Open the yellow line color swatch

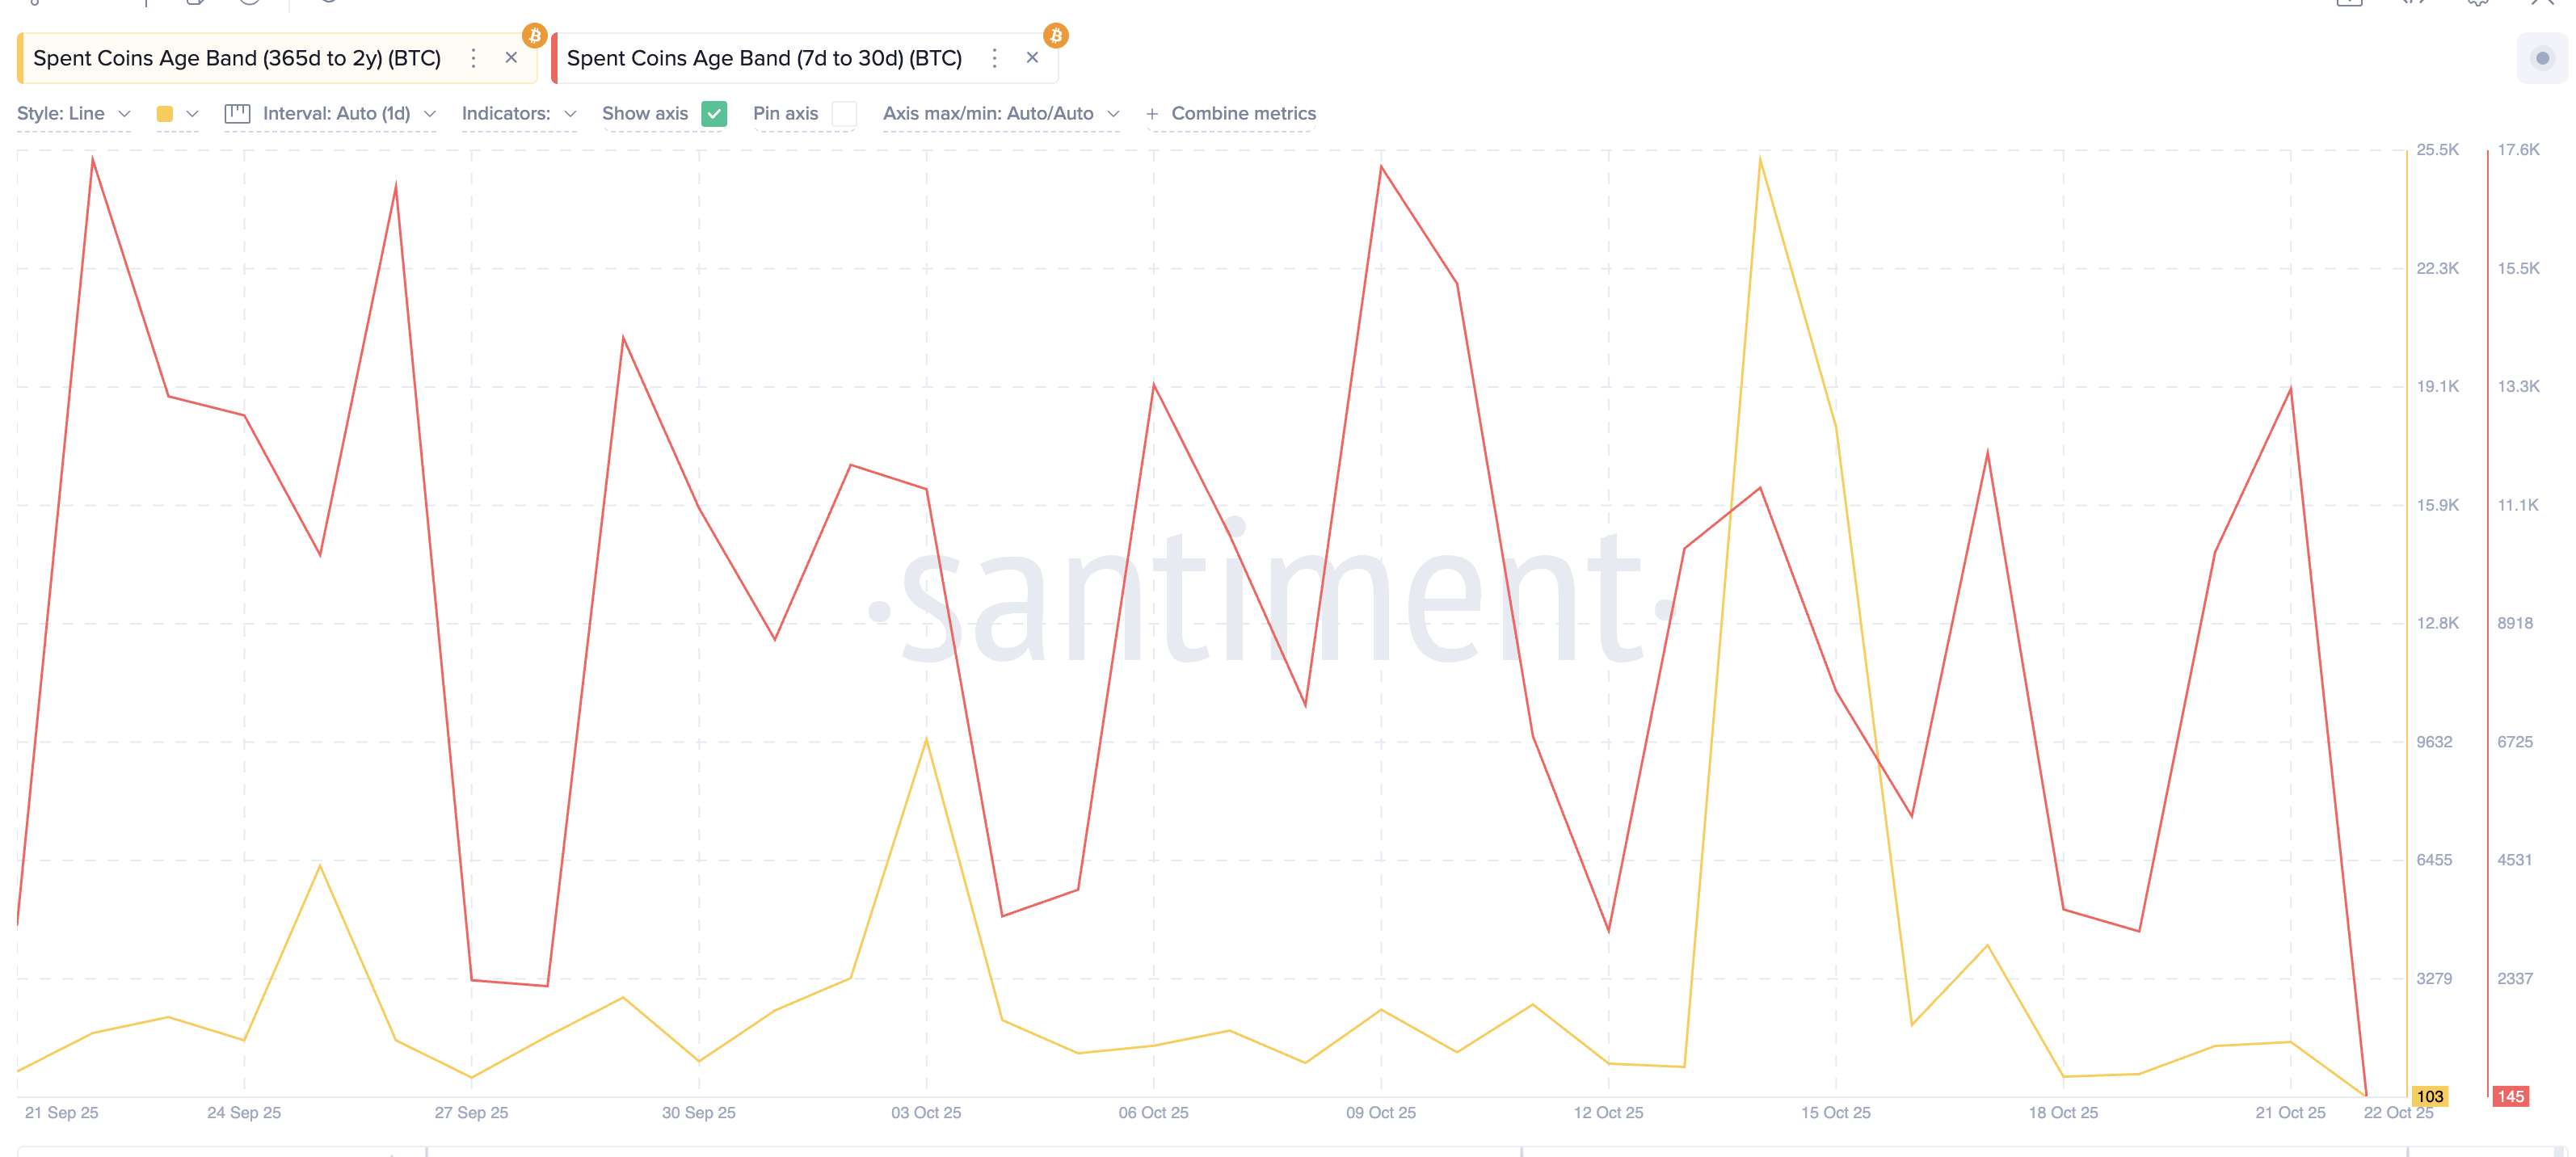(x=166, y=114)
